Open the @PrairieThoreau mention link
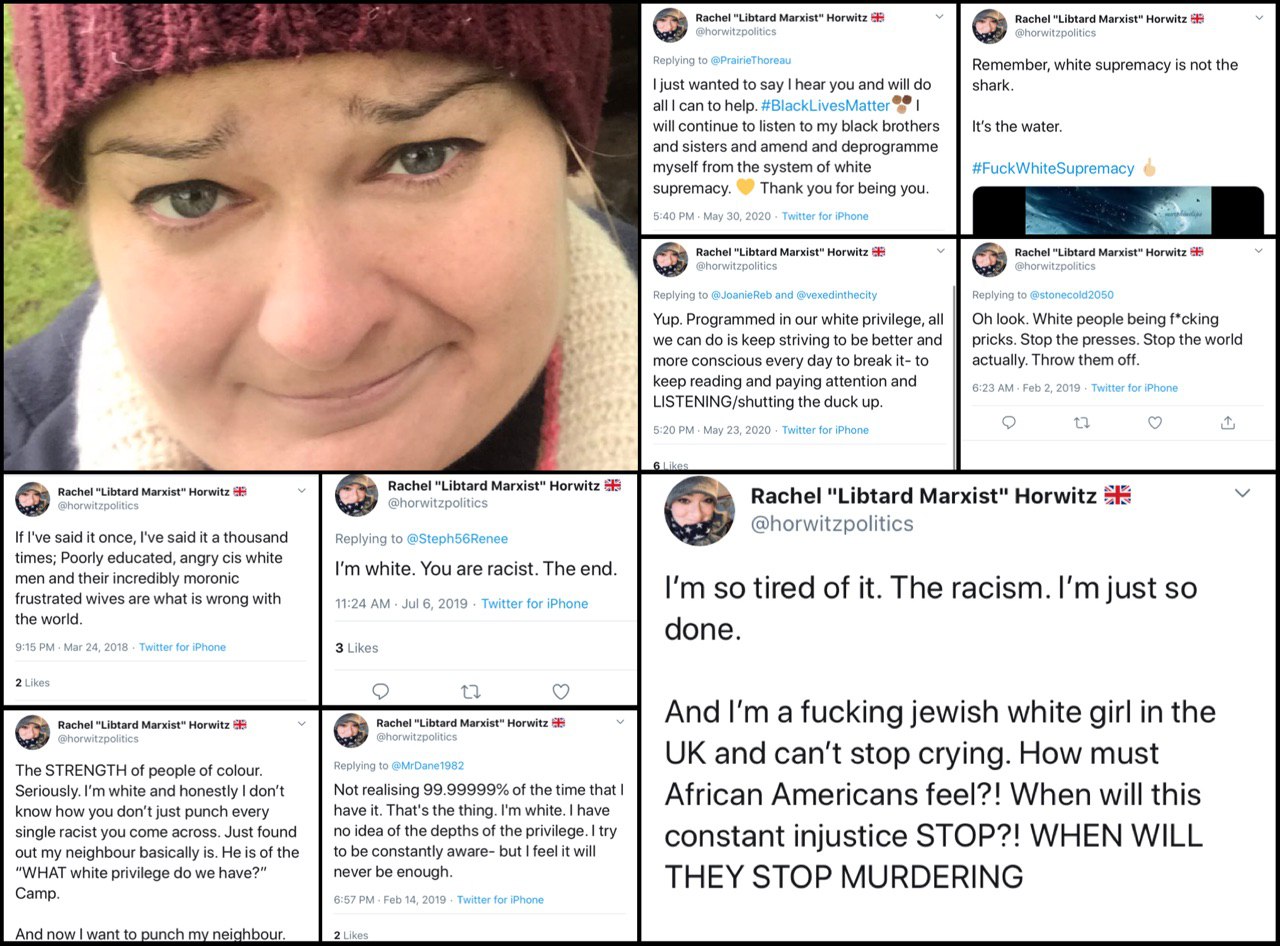Viewport: 1280px width, 946px height. point(751,60)
